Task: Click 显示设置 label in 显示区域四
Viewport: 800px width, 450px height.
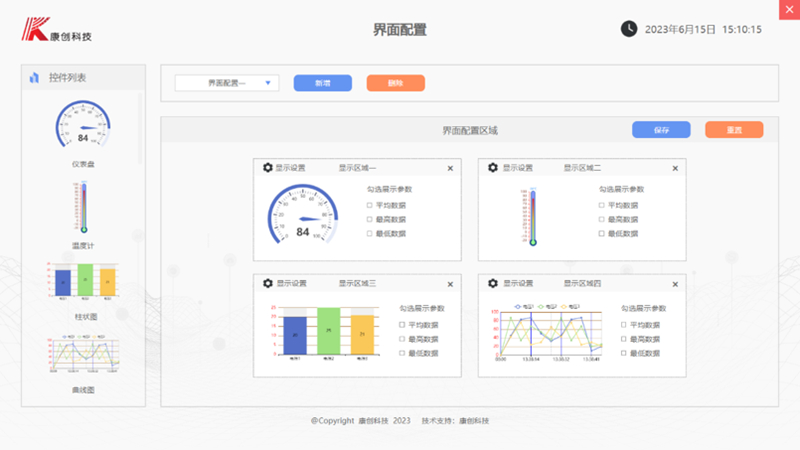Action: (x=518, y=284)
